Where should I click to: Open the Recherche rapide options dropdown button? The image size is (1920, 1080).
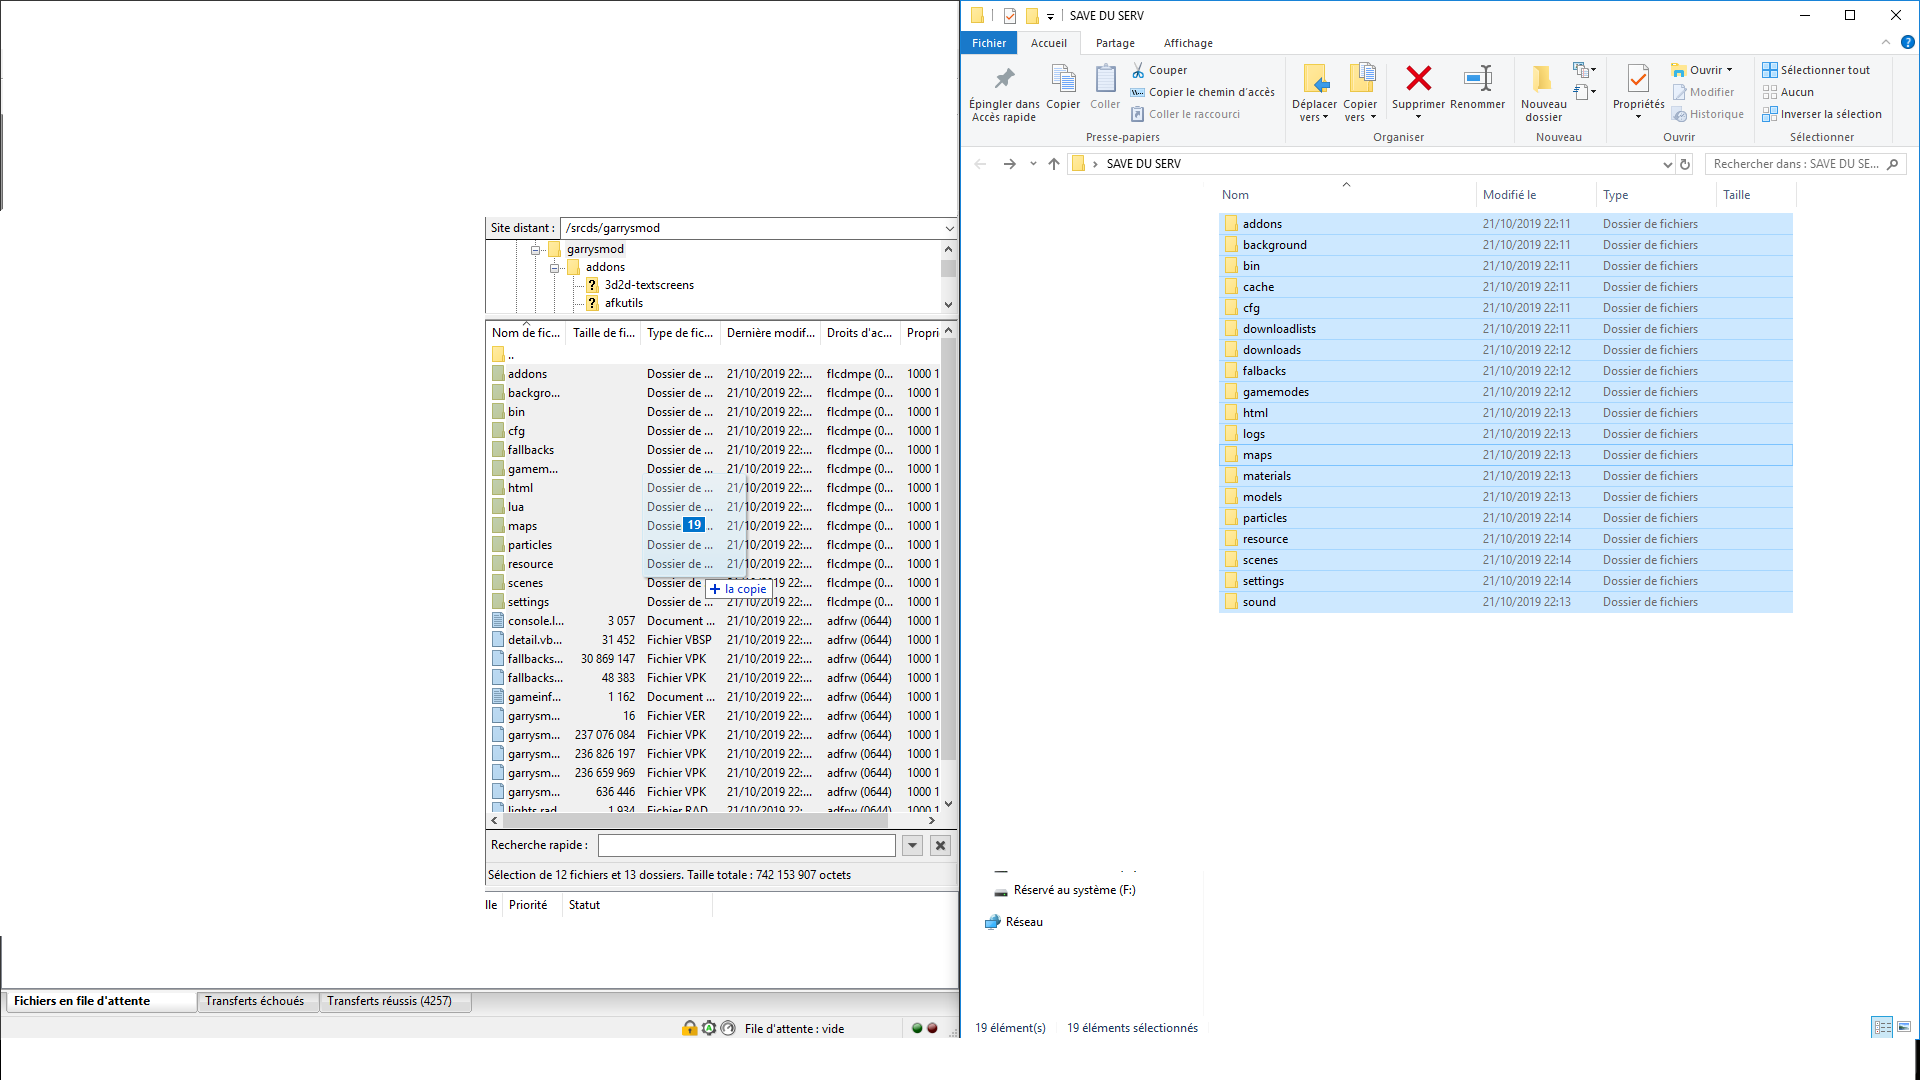click(912, 846)
